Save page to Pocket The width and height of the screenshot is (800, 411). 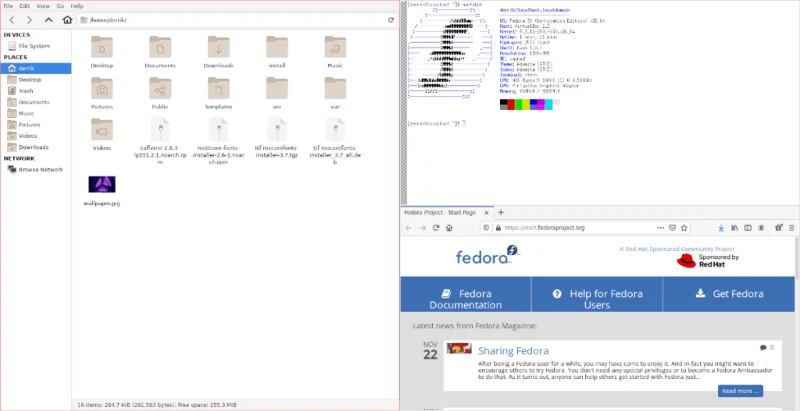[672, 228]
